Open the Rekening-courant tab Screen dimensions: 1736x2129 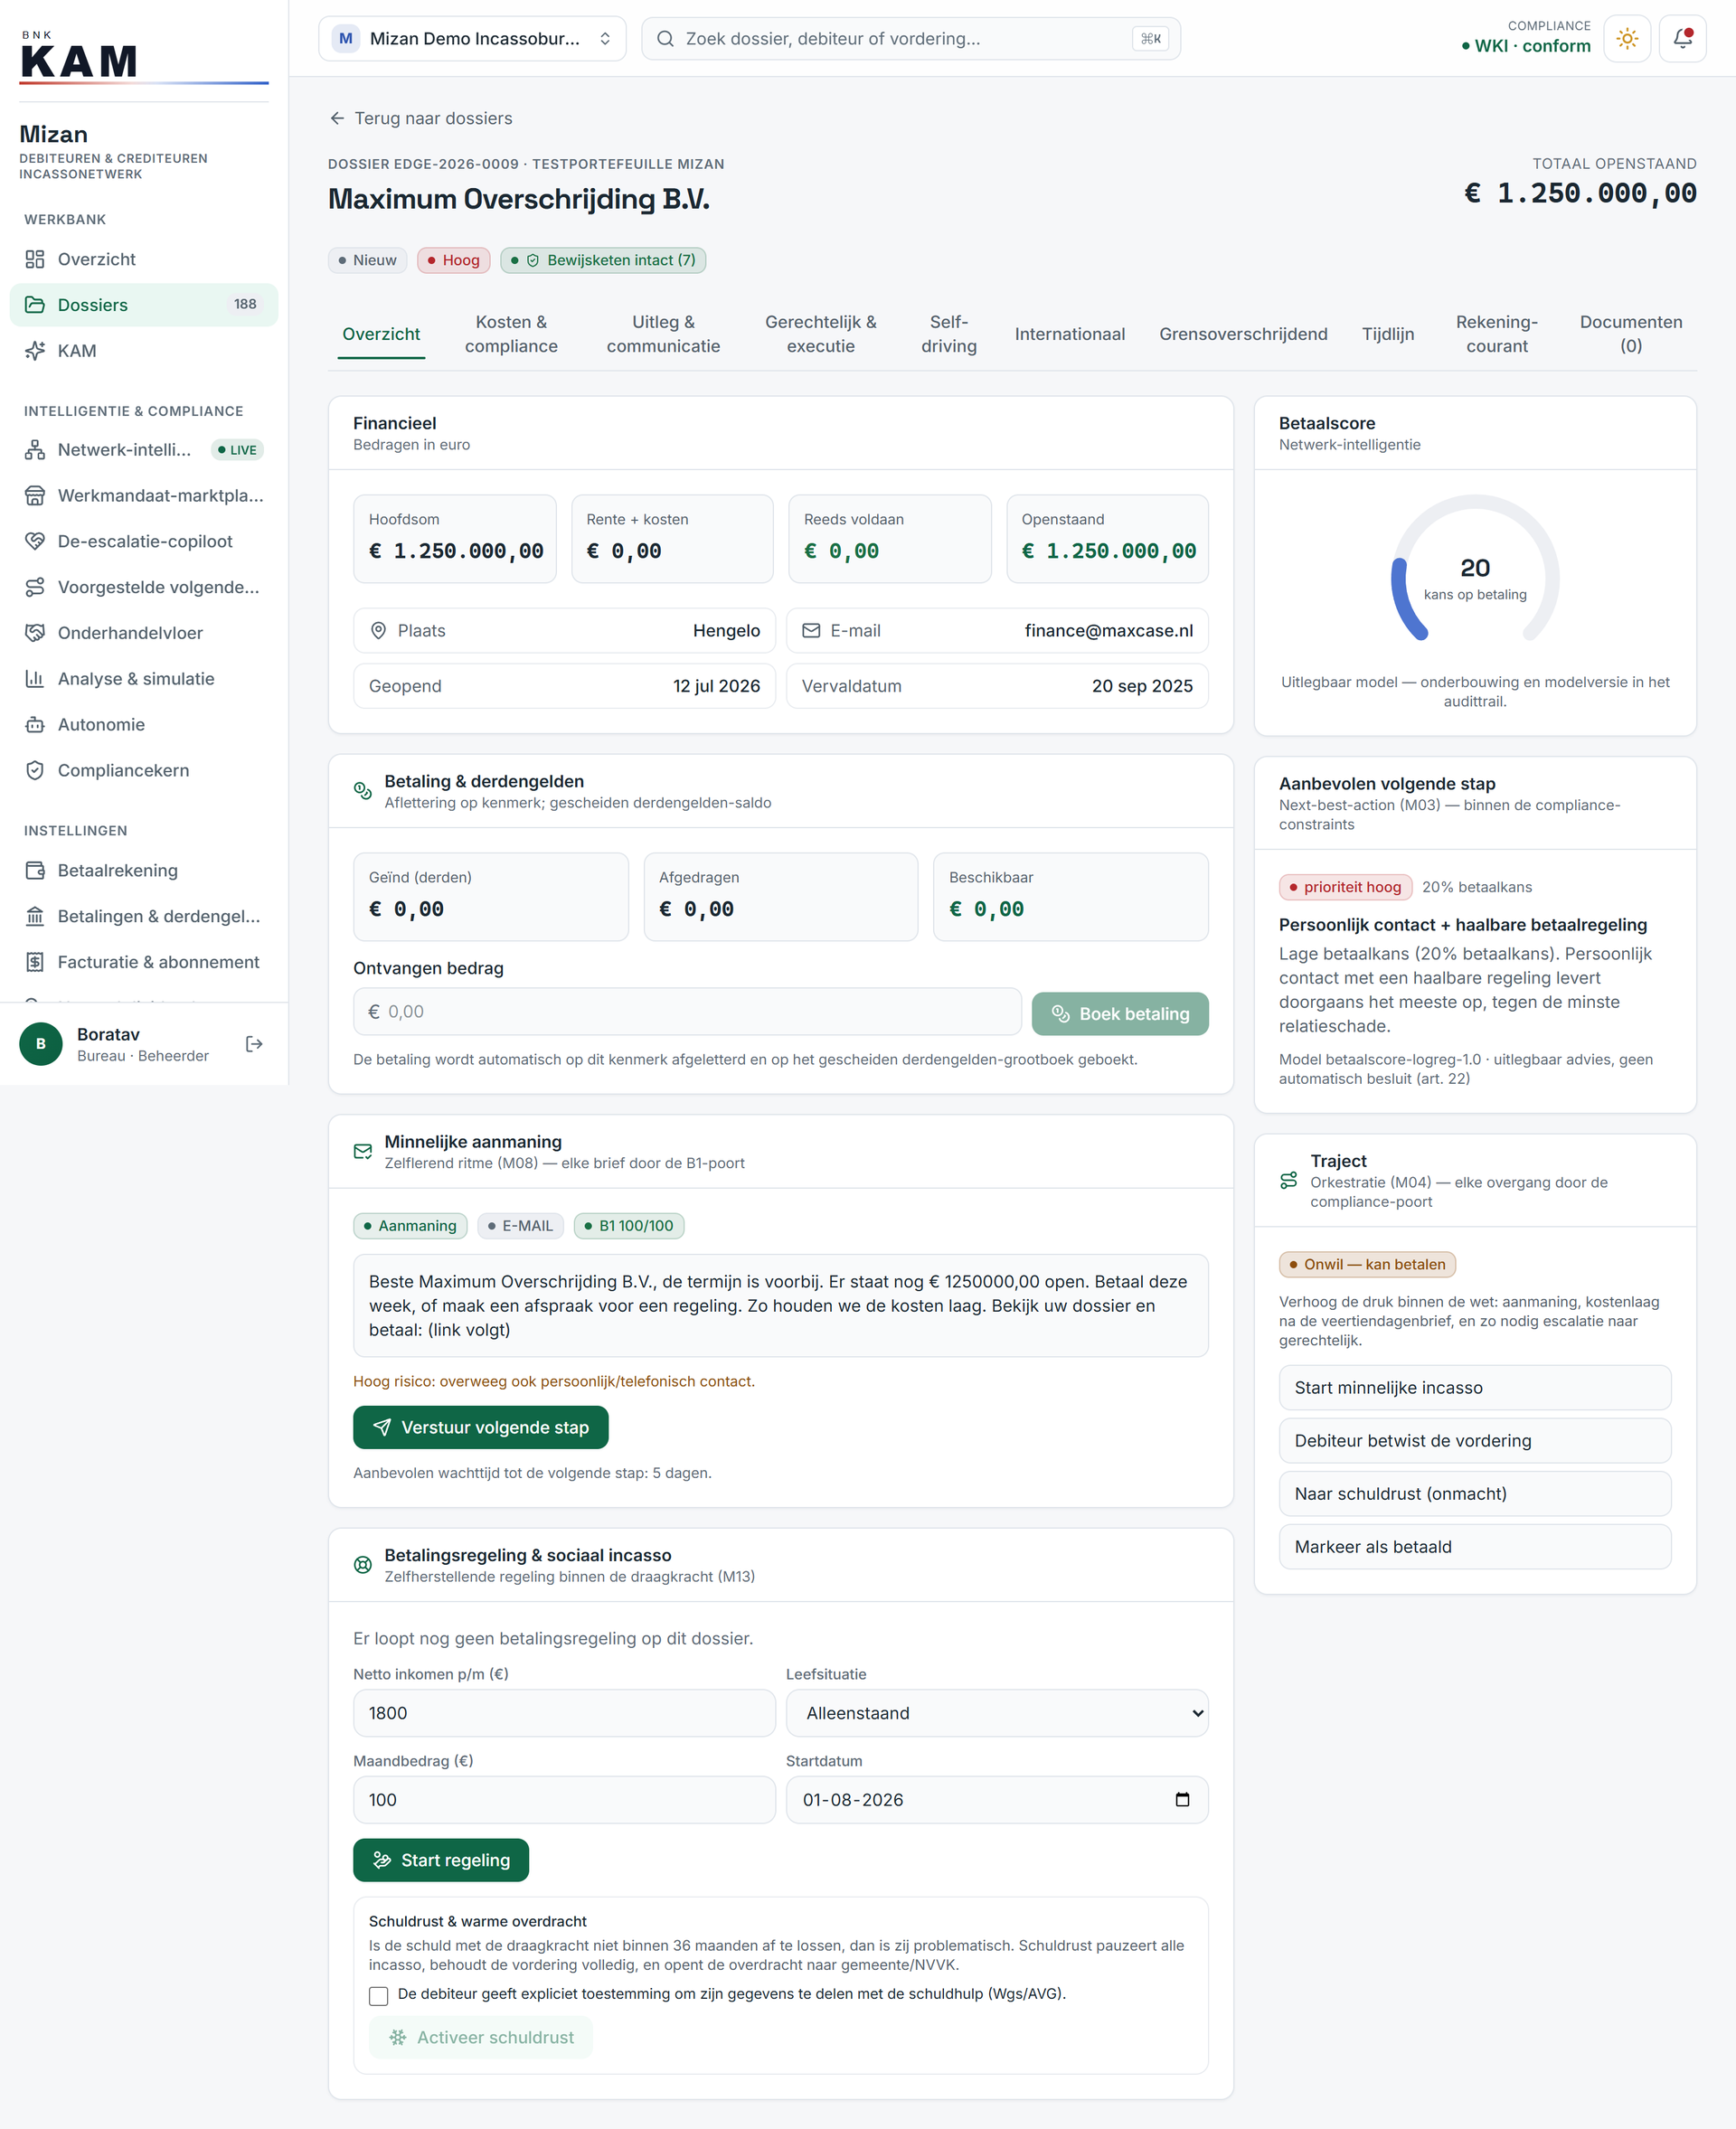pos(1496,334)
